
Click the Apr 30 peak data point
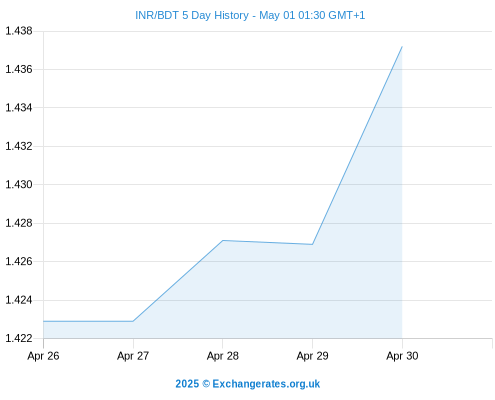(x=402, y=47)
